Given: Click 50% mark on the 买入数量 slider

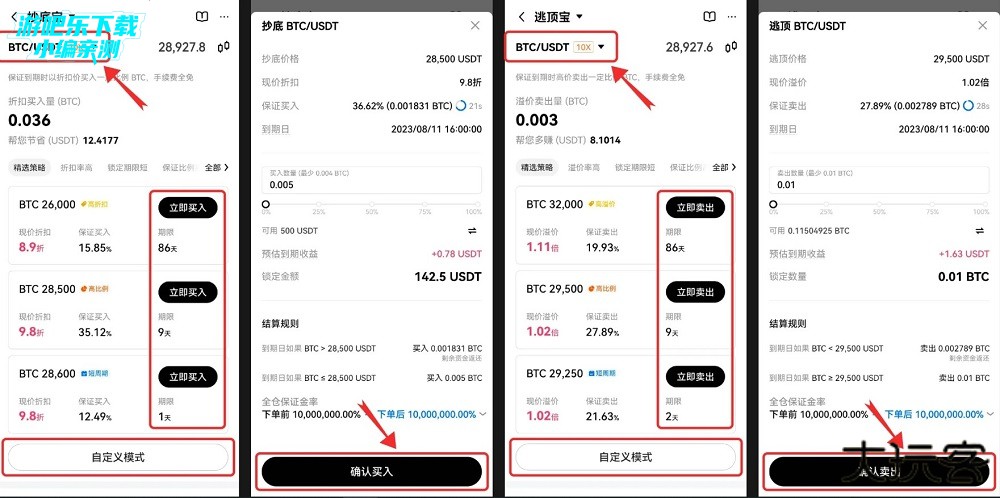Looking at the screenshot, I should point(370,205).
